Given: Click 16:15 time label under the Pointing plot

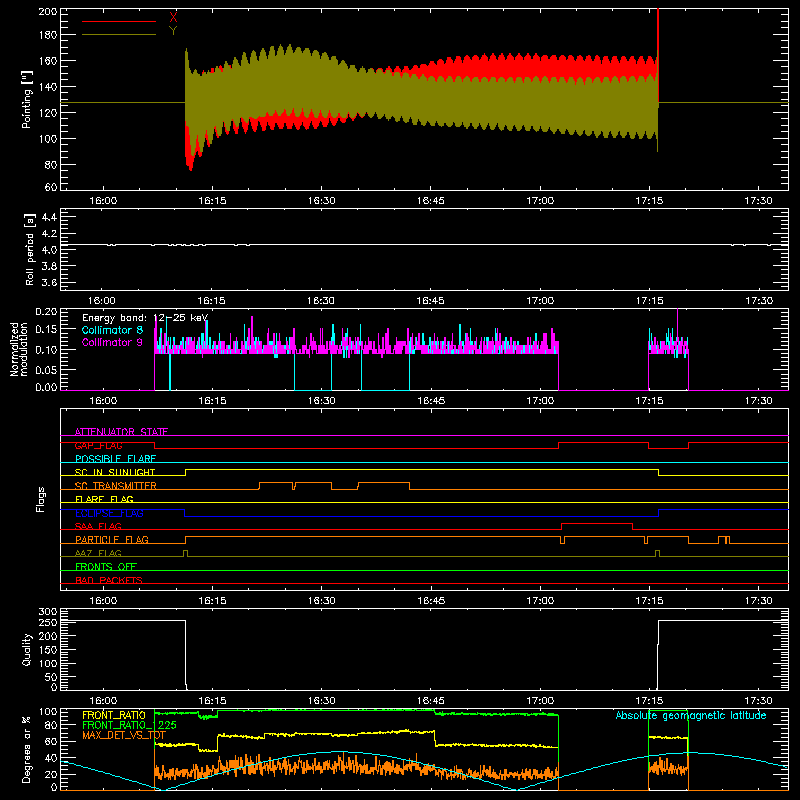Looking at the screenshot, I should [x=212, y=201].
